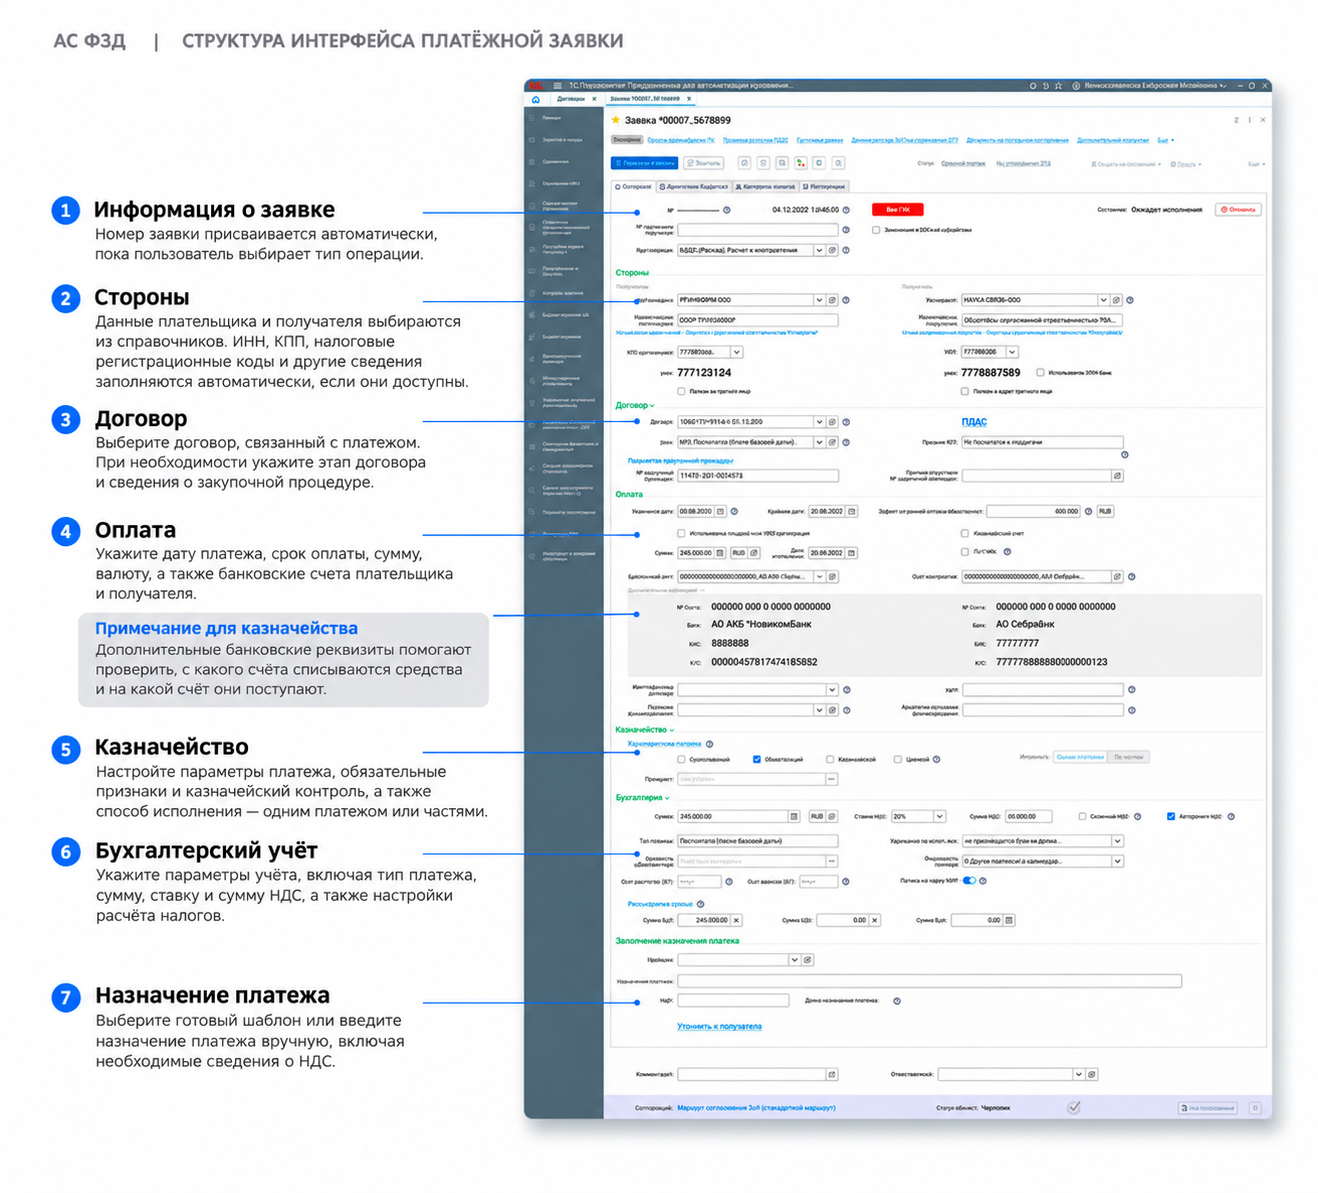This screenshot has width=1318, height=1193.
Task: Switch off the blue toggle in the Бухгалтерия section
Action: (969, 881)
